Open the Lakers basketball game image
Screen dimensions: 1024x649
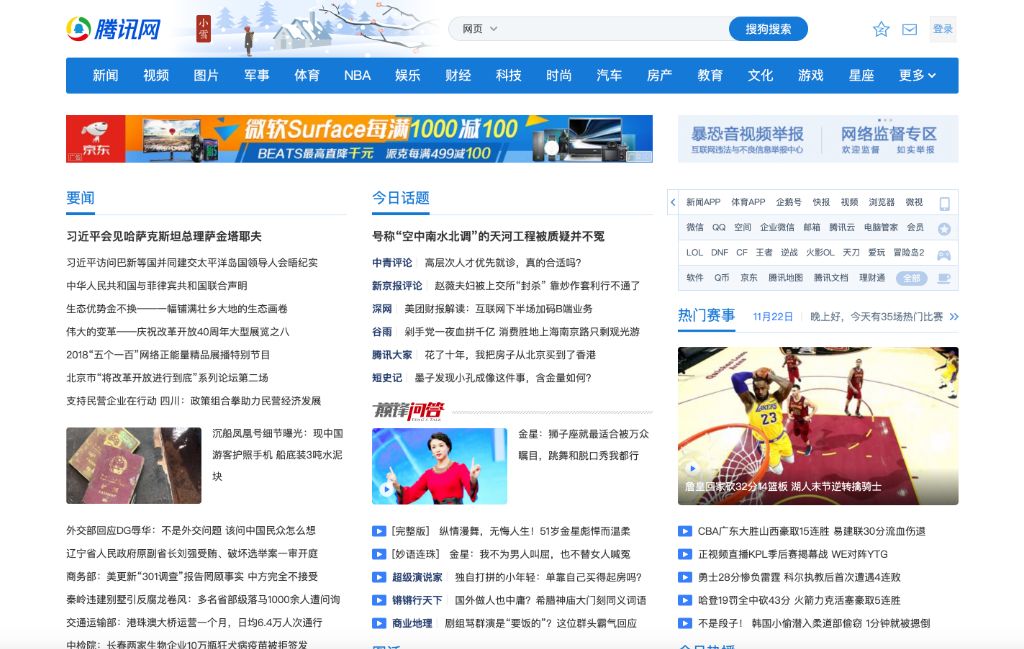[x=818, y=426]
